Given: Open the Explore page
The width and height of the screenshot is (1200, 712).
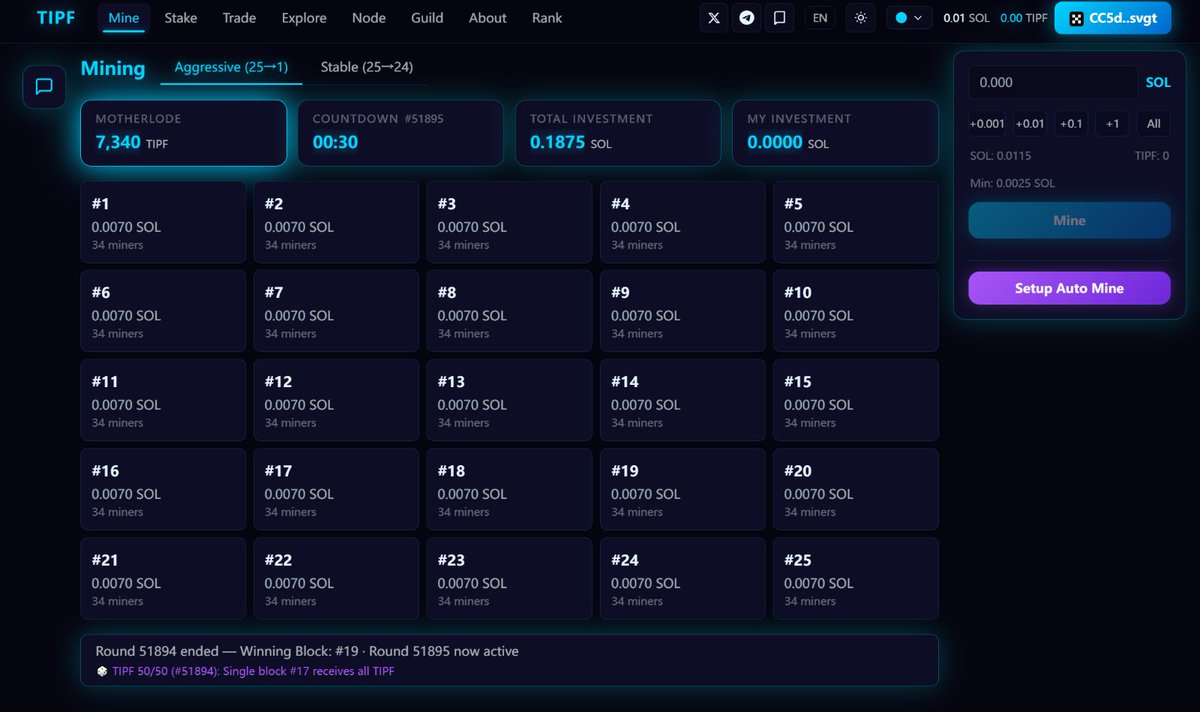Looking at the screenshot, I should [x=304, y=18].
